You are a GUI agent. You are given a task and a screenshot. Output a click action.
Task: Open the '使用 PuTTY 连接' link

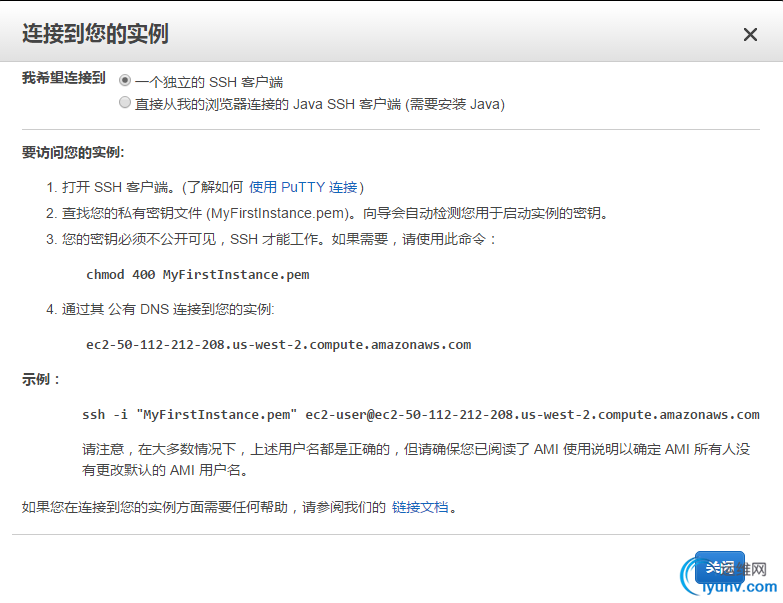click(303, 187)
